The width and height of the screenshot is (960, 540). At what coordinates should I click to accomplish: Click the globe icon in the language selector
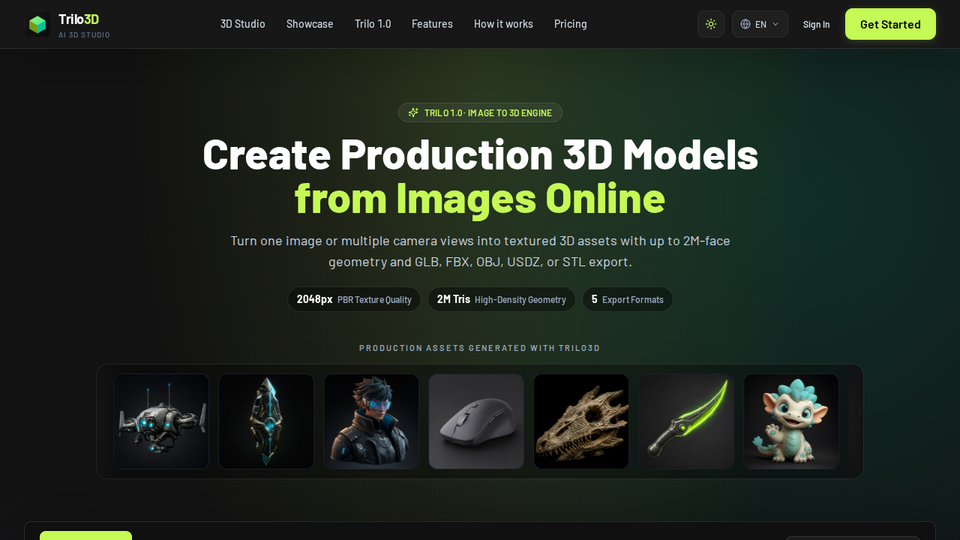745,24
